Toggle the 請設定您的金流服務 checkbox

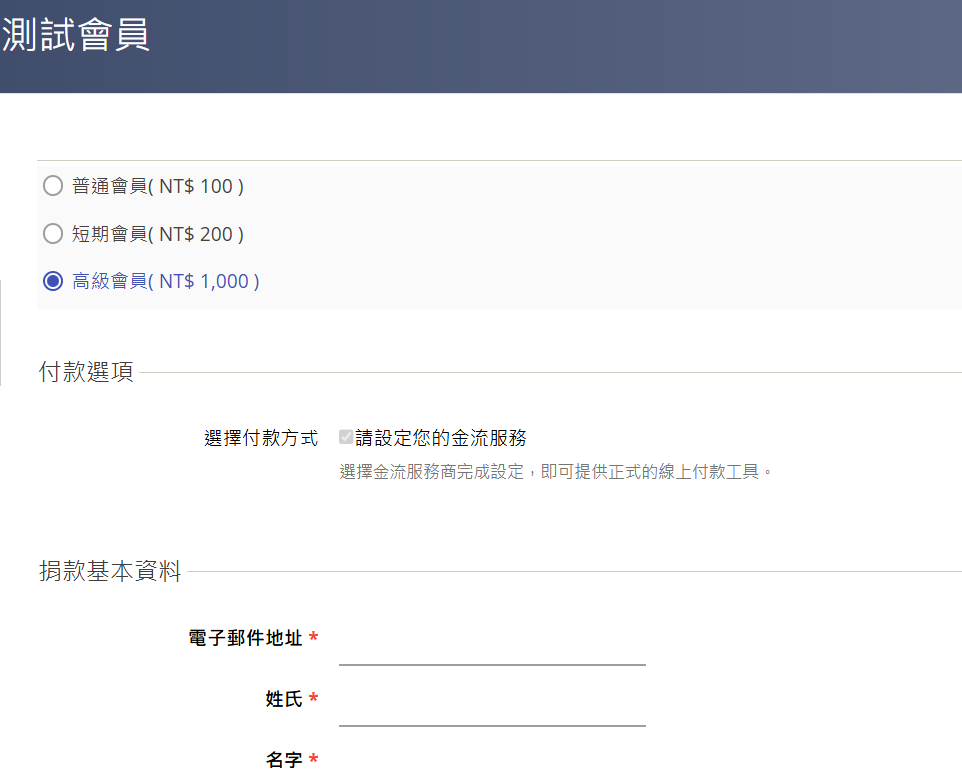(x=345, y=437)
